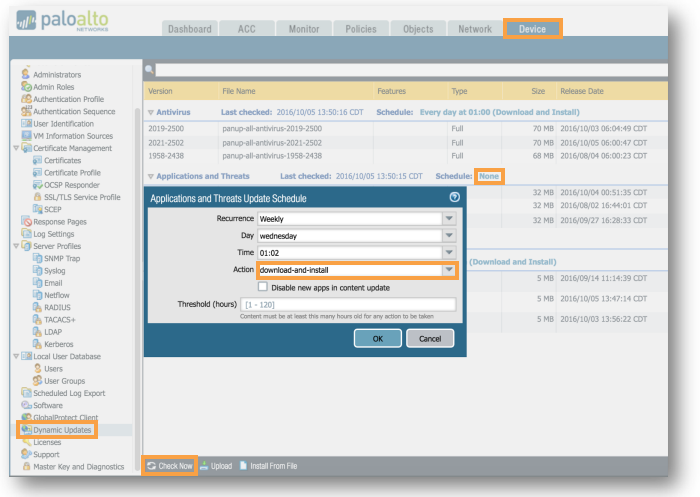Image resolution: width=700 pixels, height=497 pixels.
Task: Click the Check Now refresh icon
Action: point(151,466)
